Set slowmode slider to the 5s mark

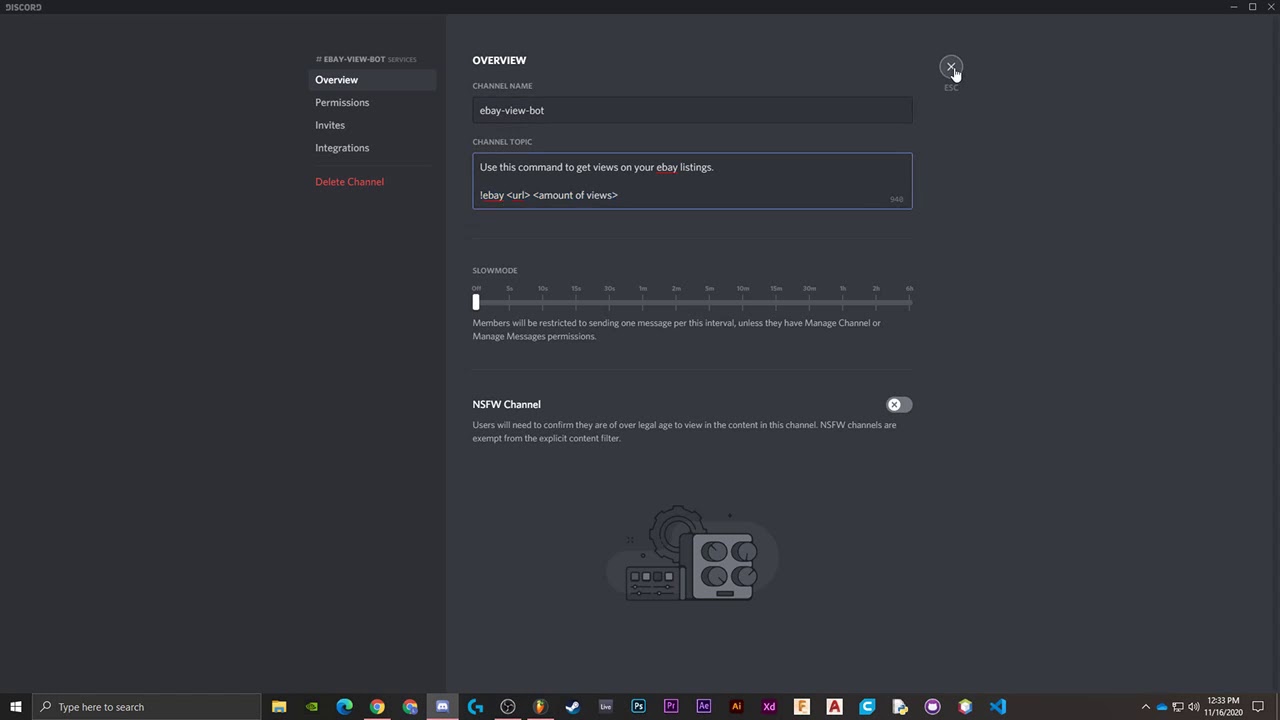[509, 301]
